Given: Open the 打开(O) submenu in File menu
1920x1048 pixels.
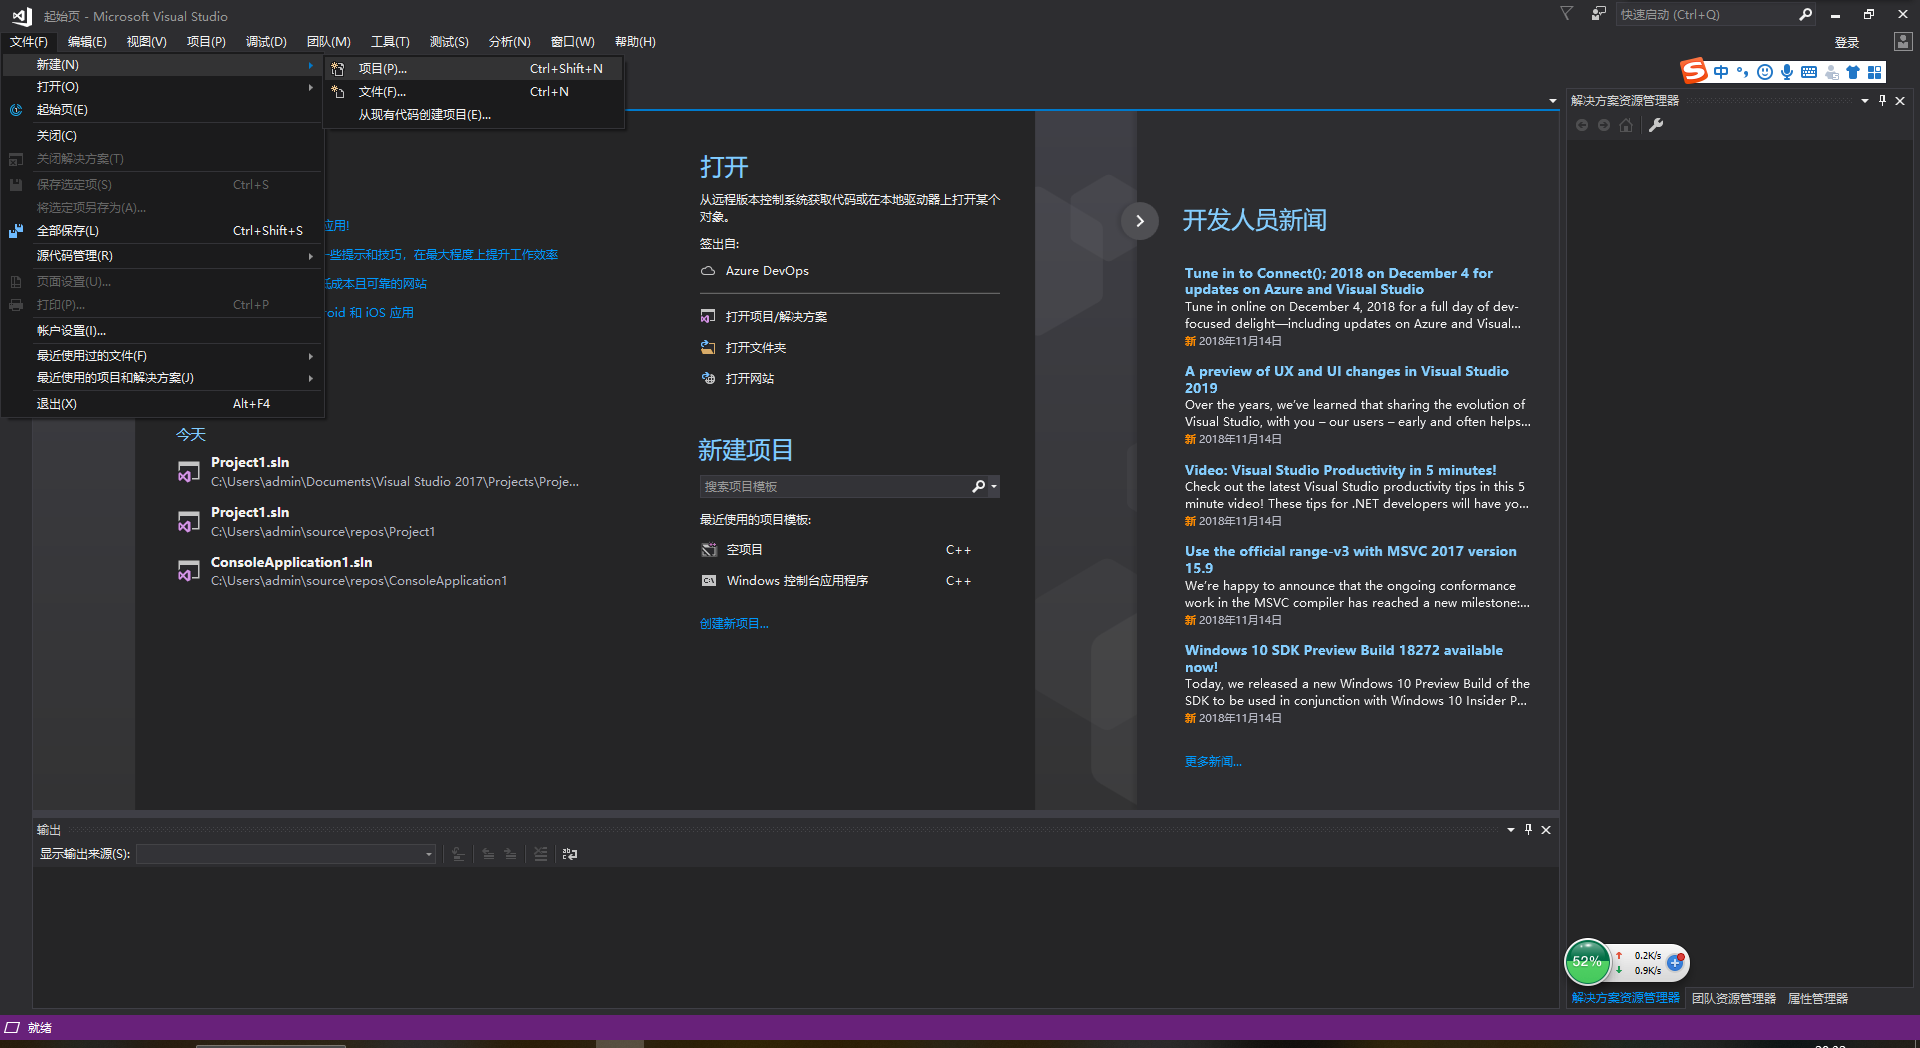Looking at the screenshot, I should coord(163,87).
